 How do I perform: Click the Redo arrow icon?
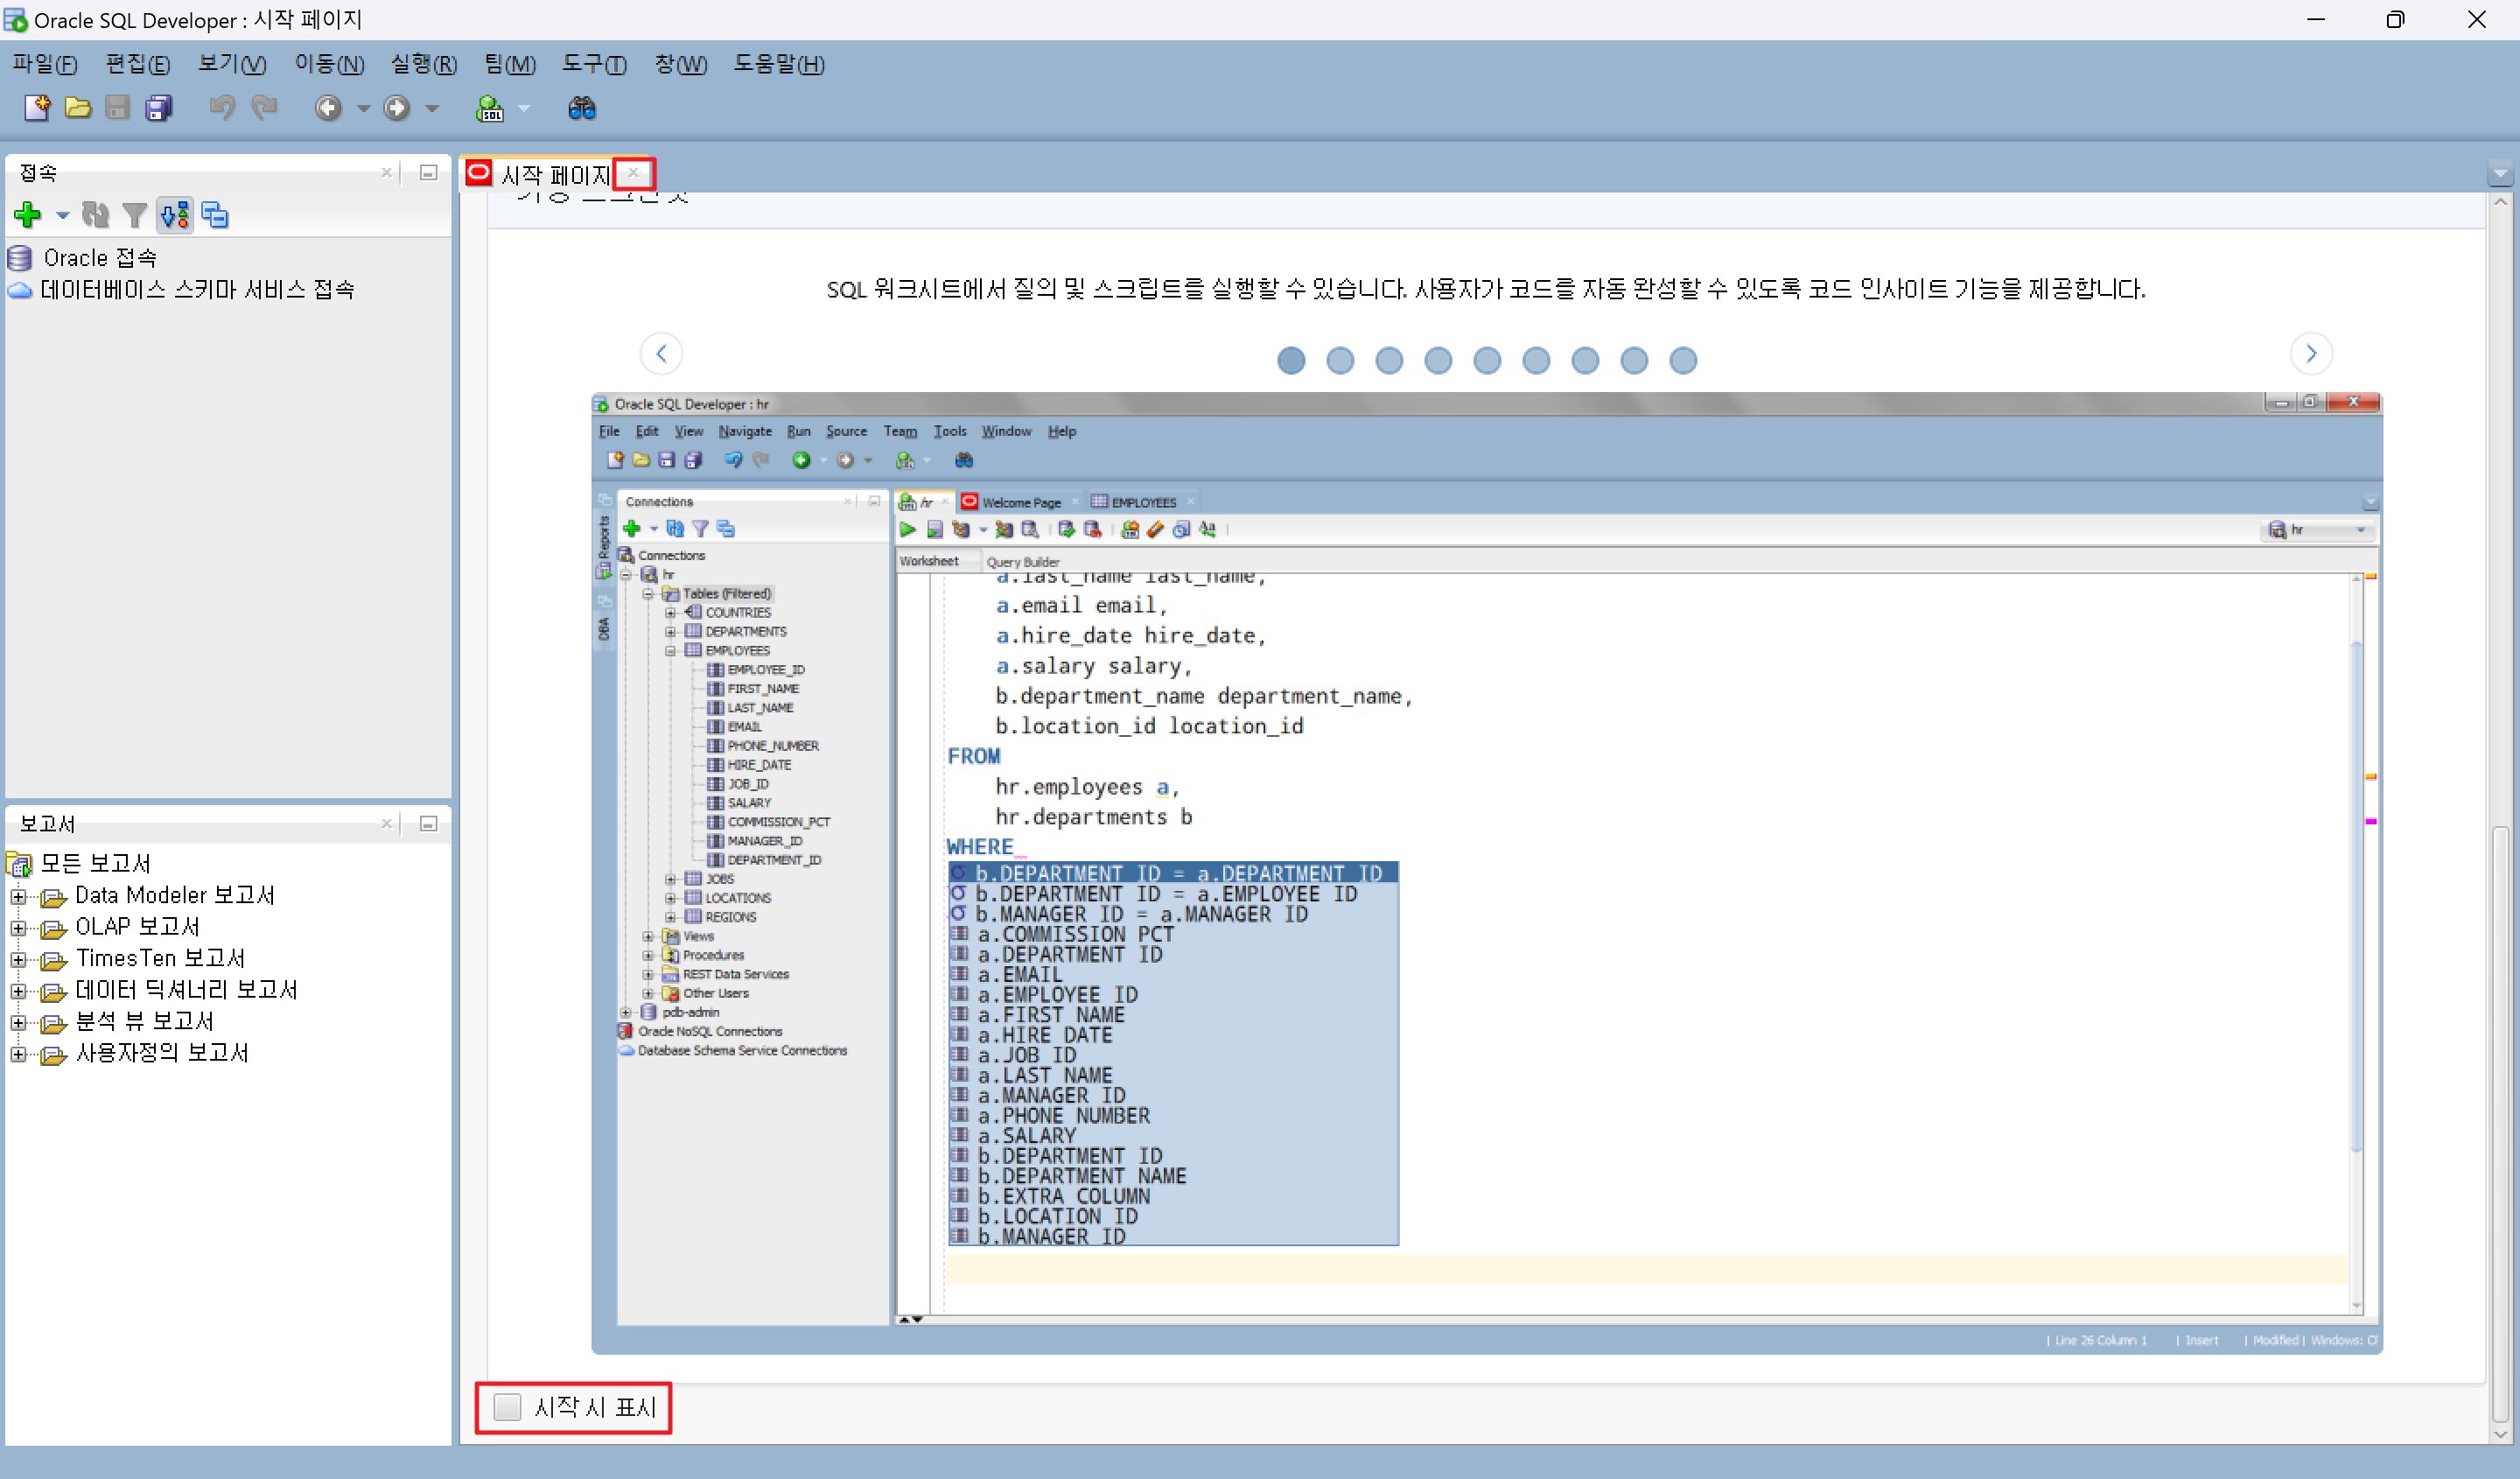click(264, 108)
